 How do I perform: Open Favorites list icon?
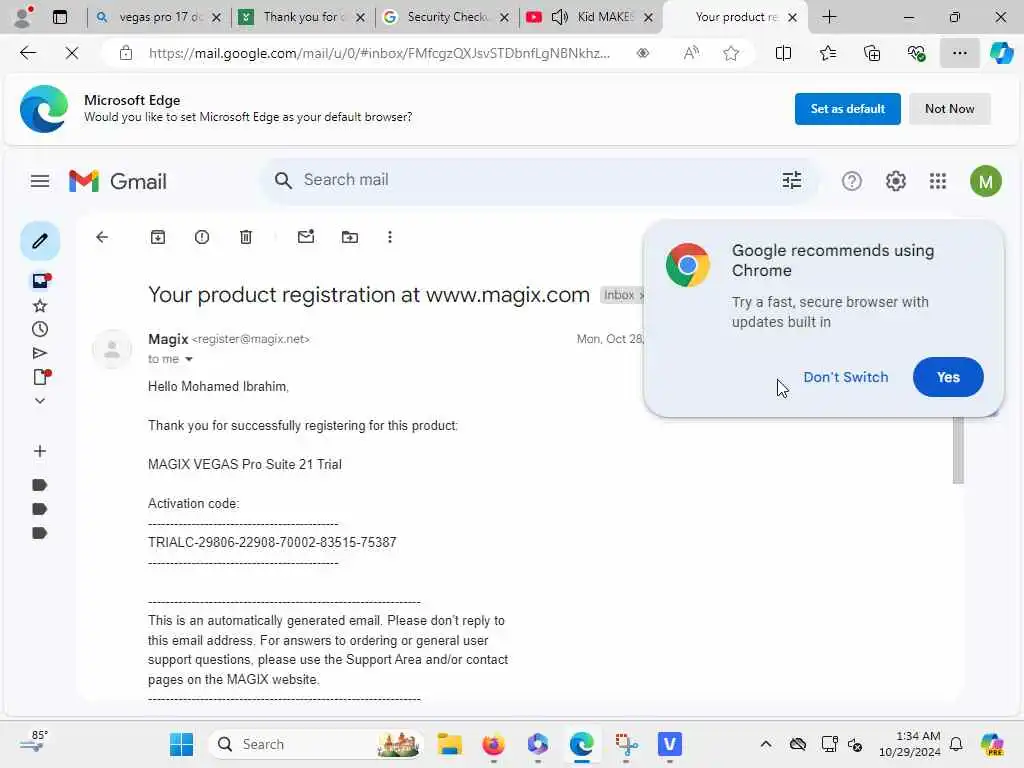pyautogui.click(x=827, y=53)
